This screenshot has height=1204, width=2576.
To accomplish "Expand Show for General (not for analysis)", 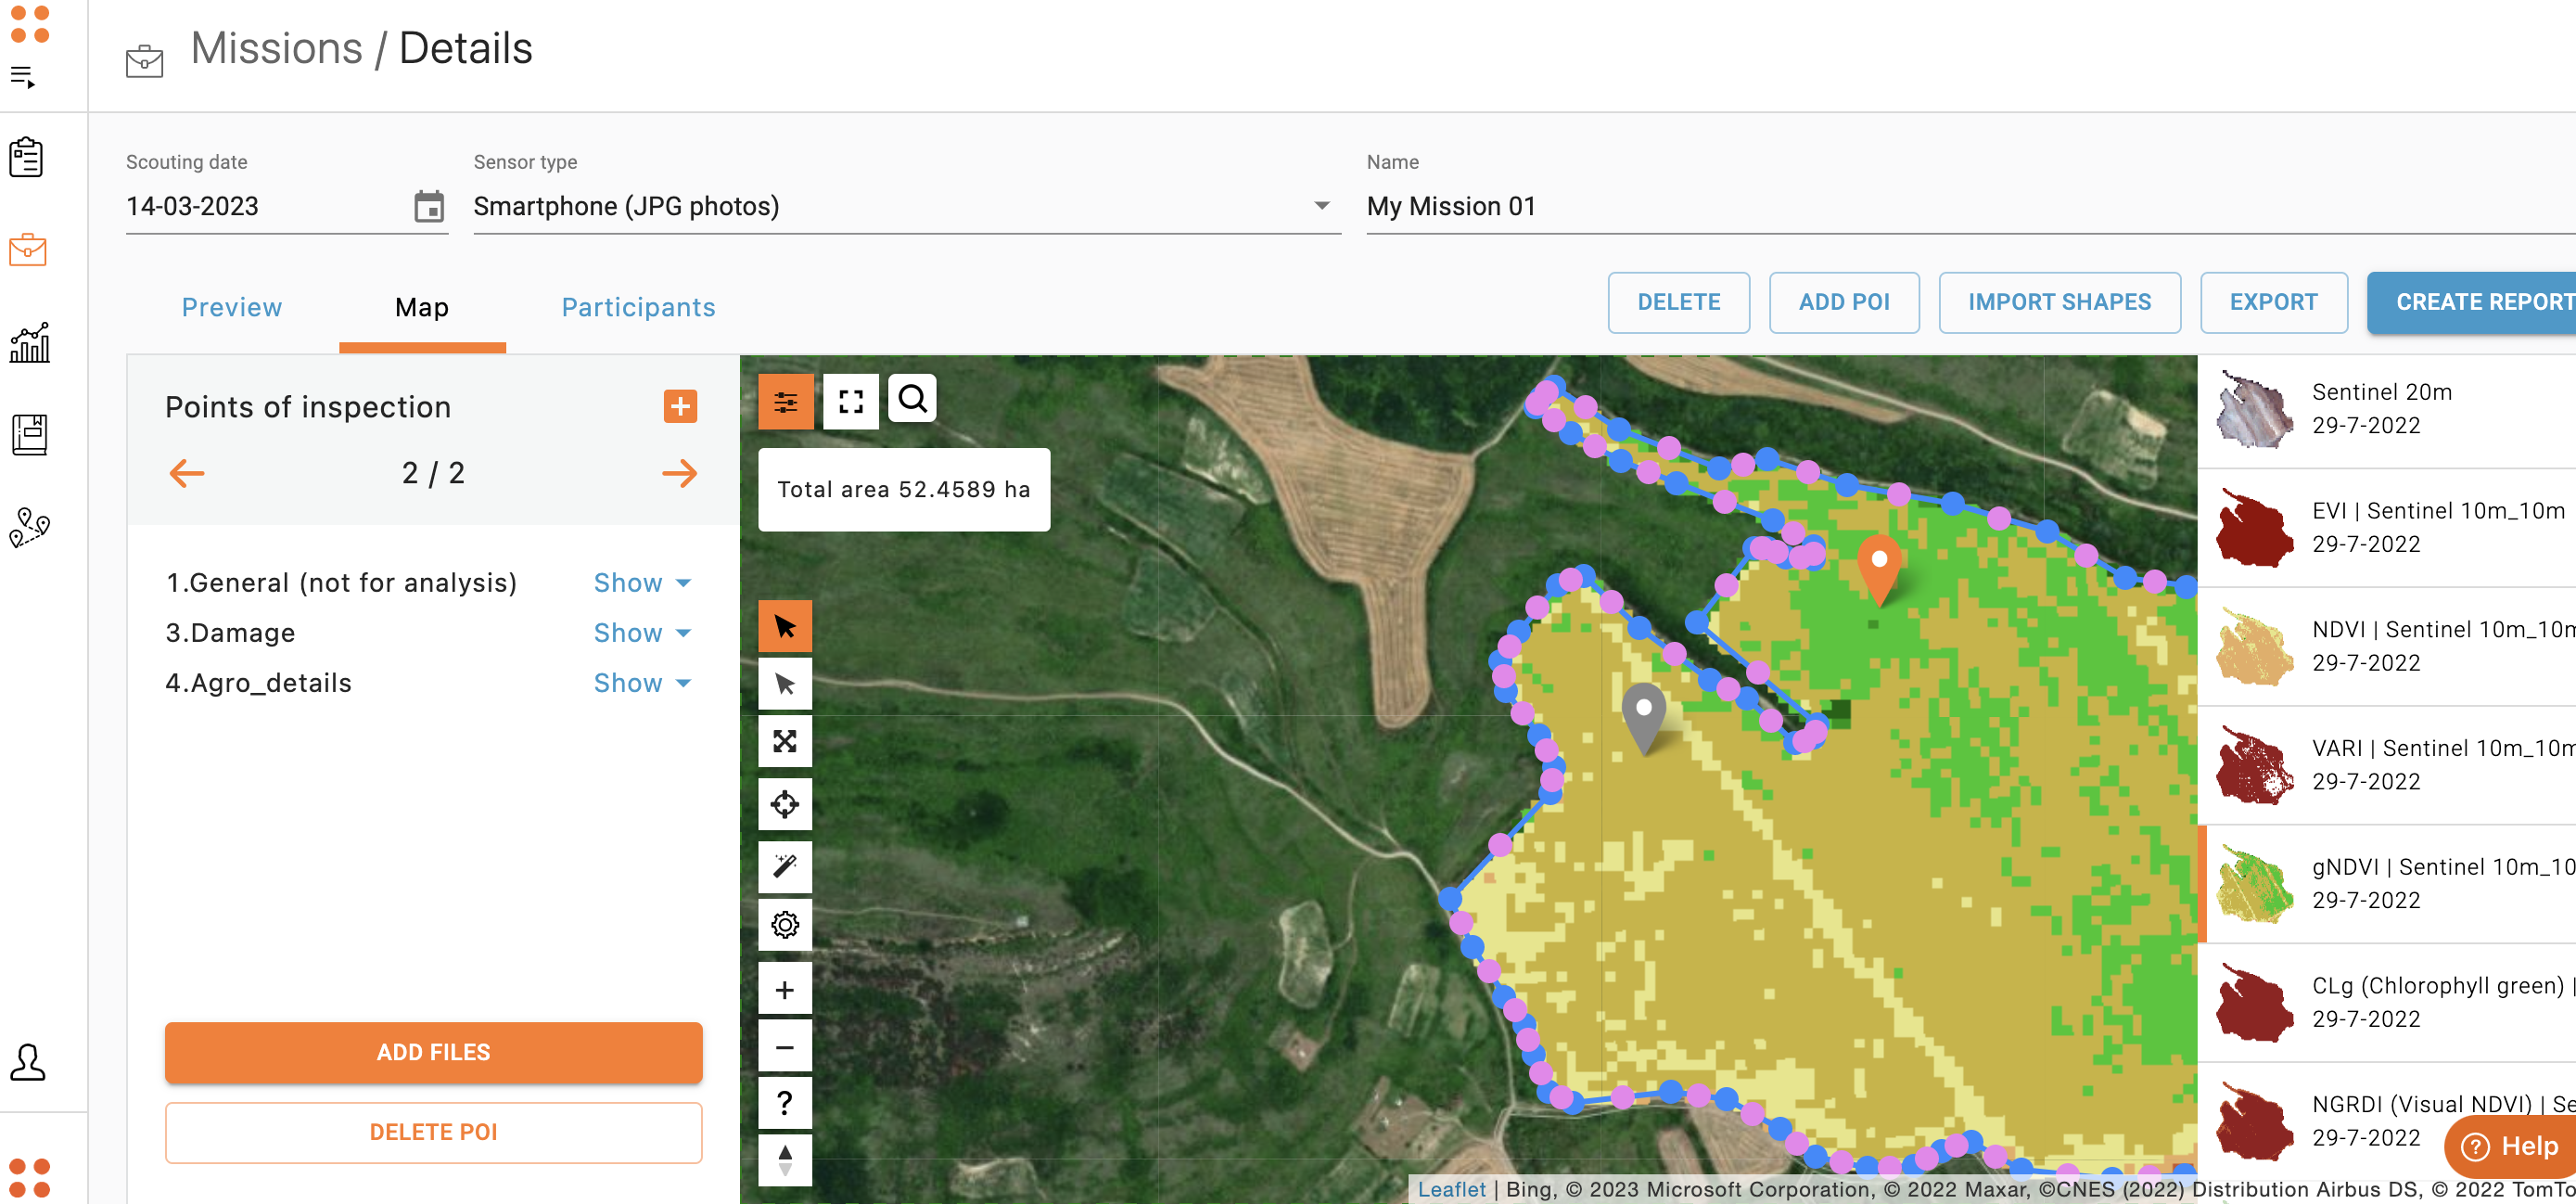I will tap(642, 583).
